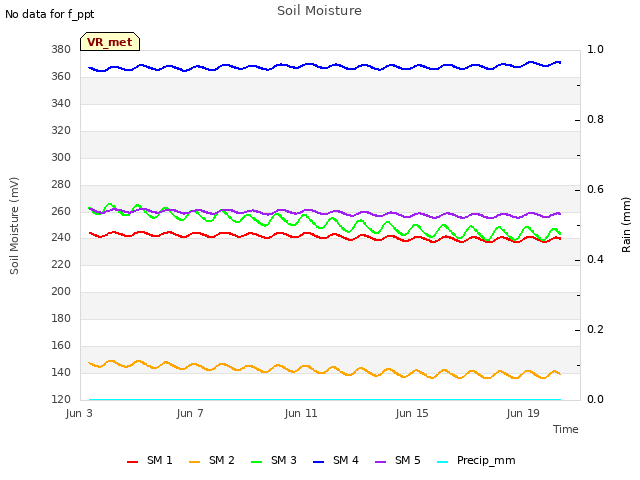Screen dimensions: 640x480
Task: Click the Jun 19 x-axis label
Action: pos(523,413)
